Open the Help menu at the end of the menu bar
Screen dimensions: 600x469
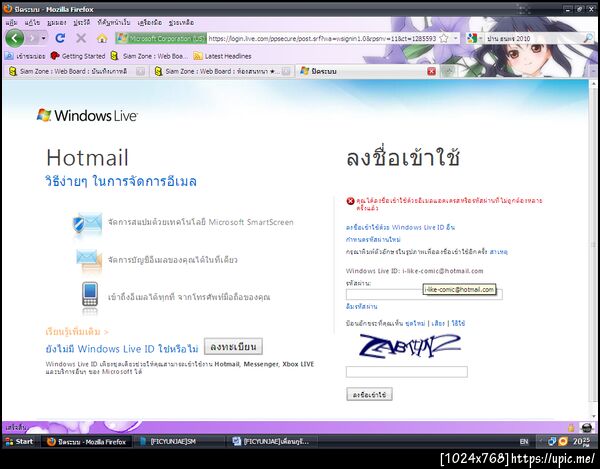pos(181,23)
